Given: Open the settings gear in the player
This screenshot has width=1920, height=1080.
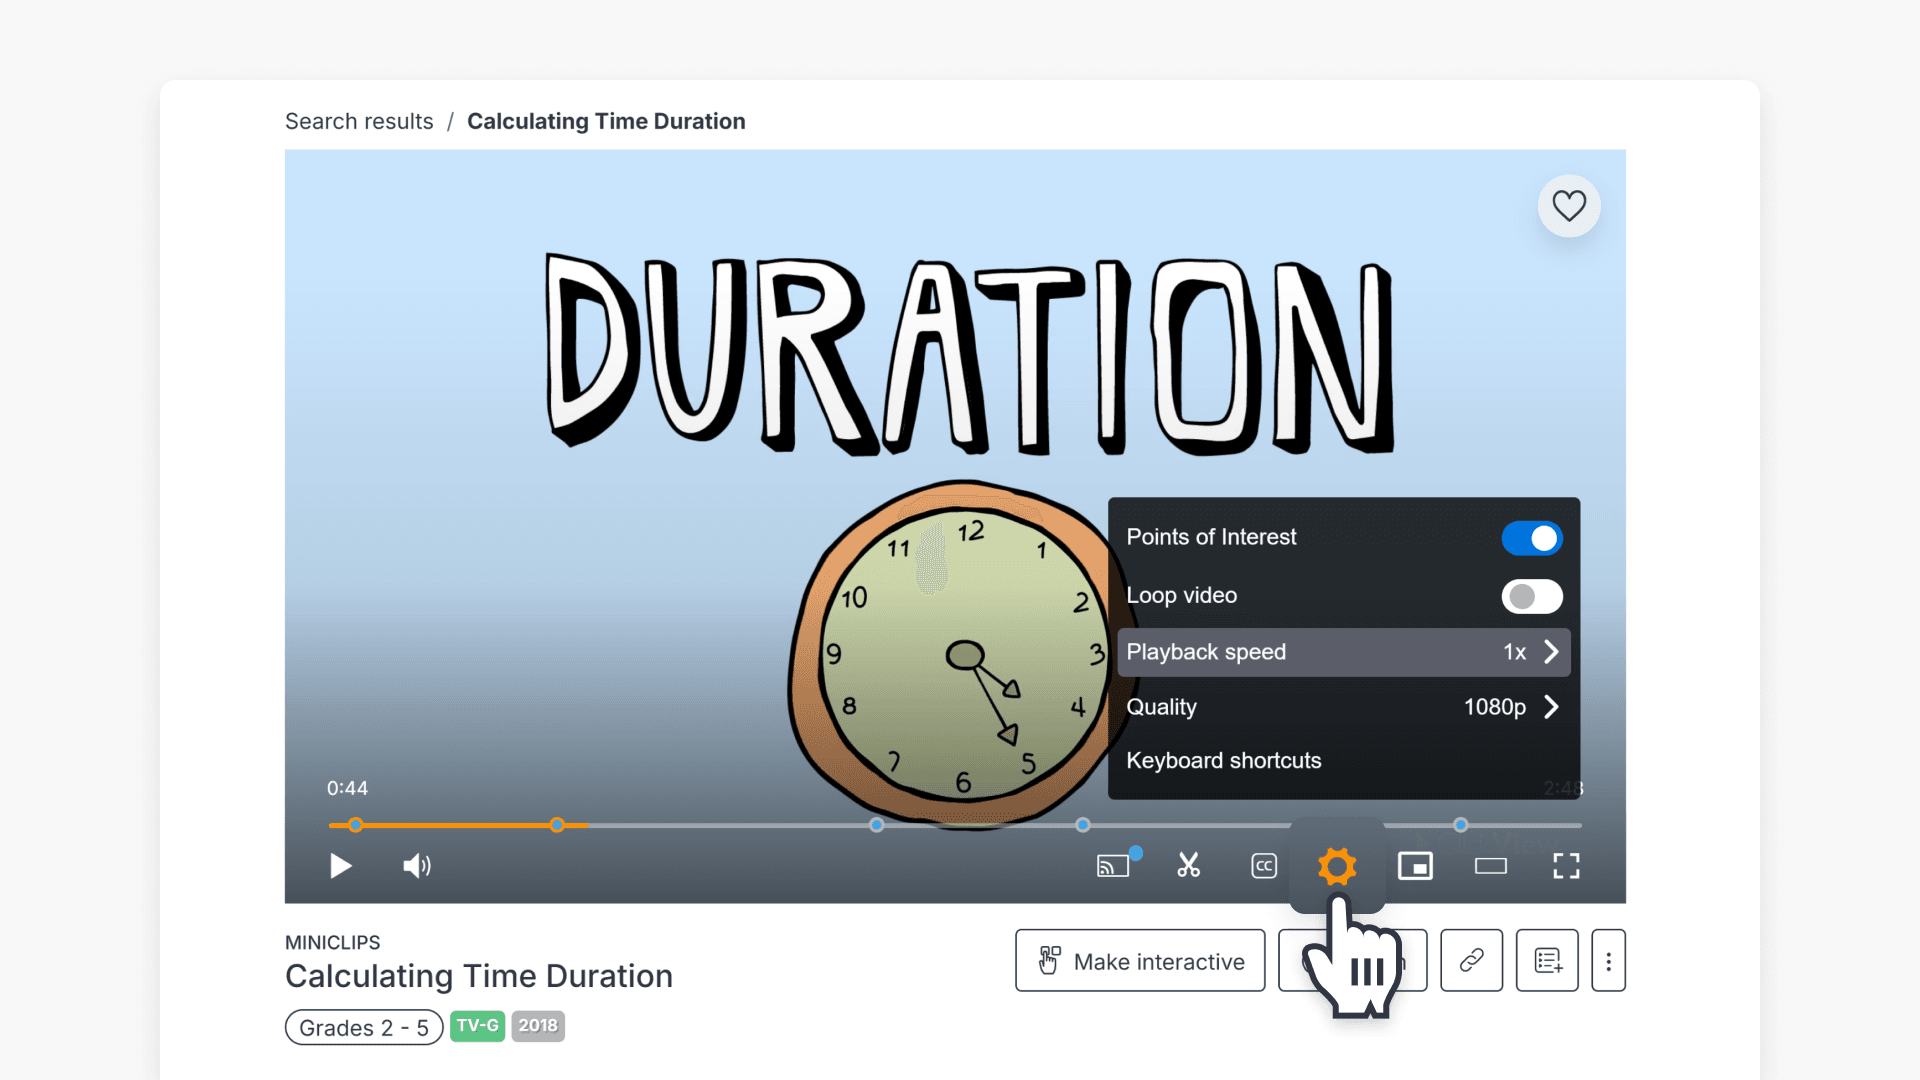Looking at the screenshot, I should (1337, 866).
